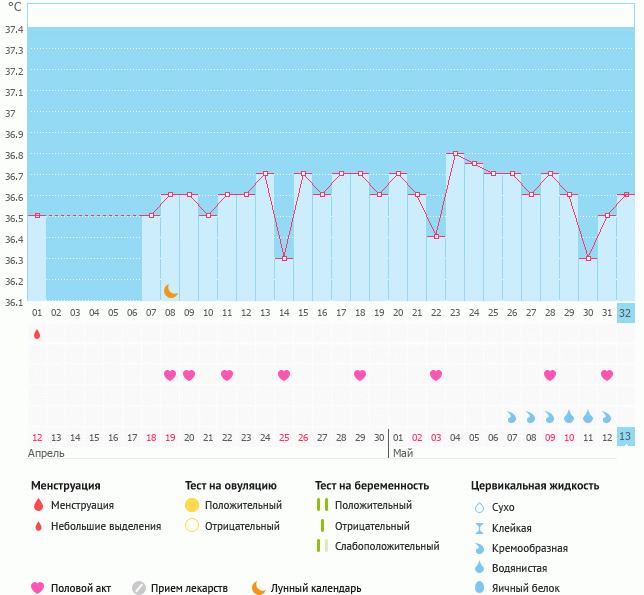Click the red menstruation drop on day 01

37,334
